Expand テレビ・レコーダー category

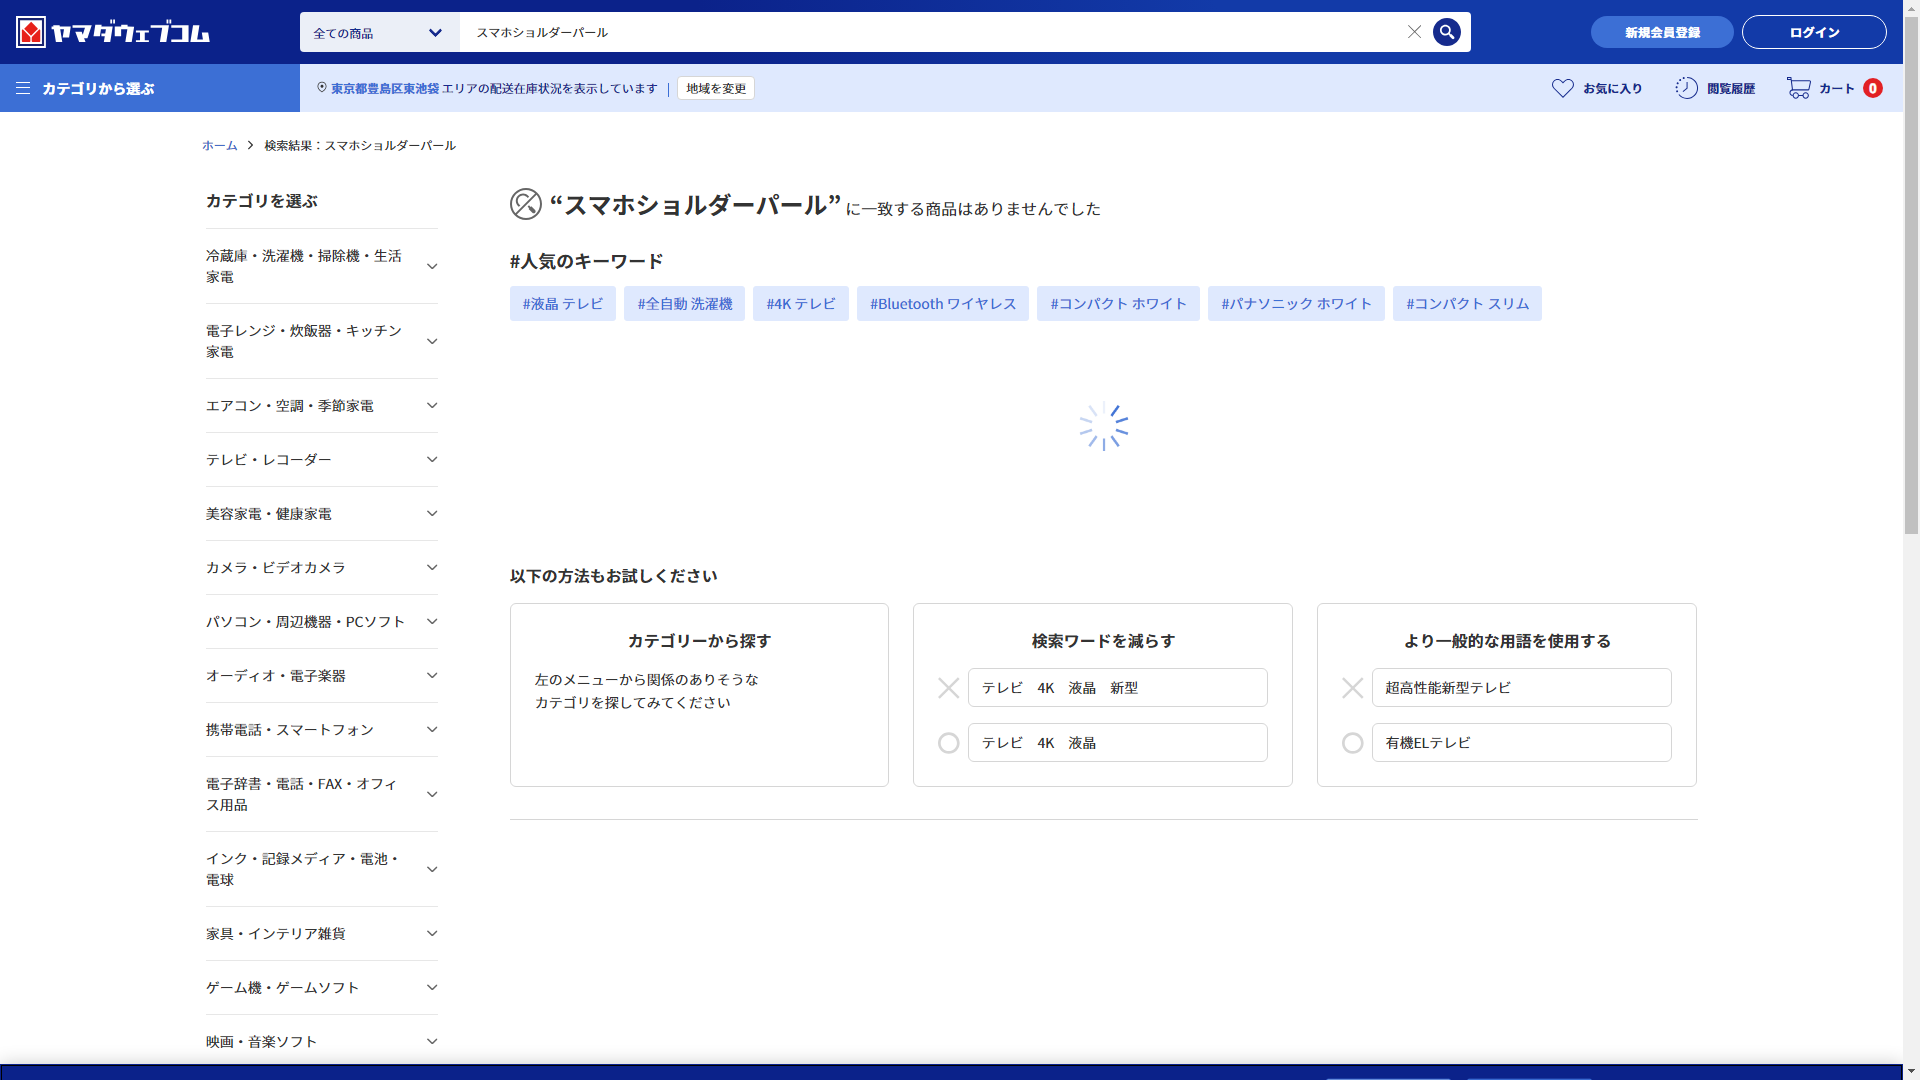[x=432, y=460]
